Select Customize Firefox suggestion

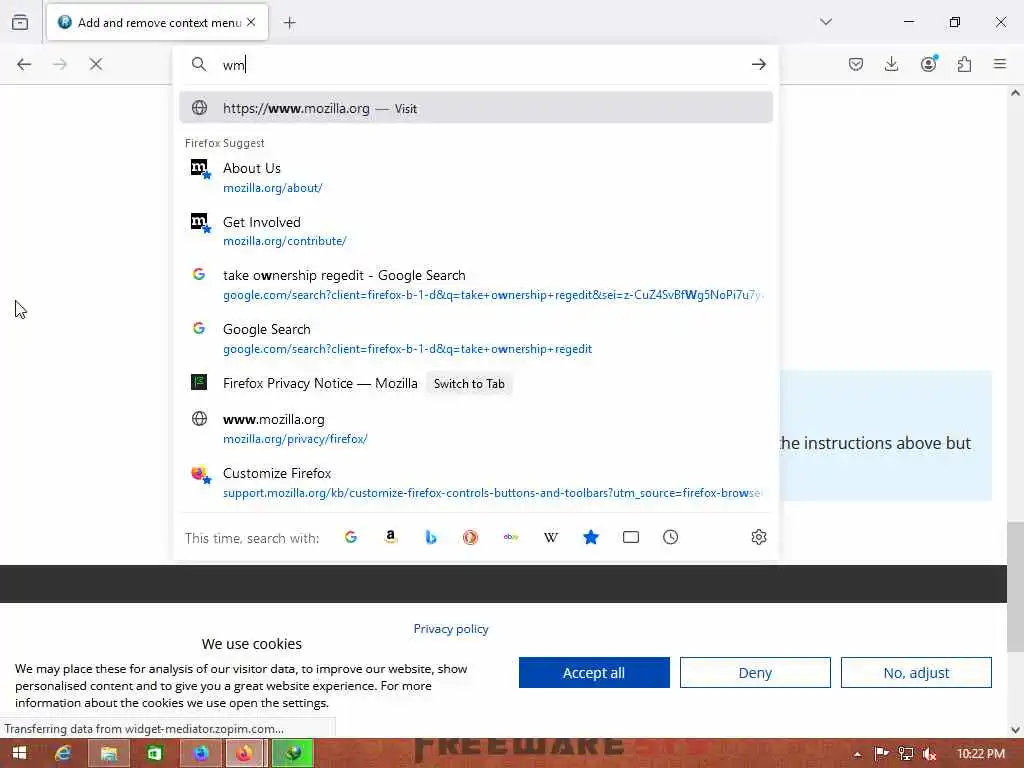click(x=476, y=482)
